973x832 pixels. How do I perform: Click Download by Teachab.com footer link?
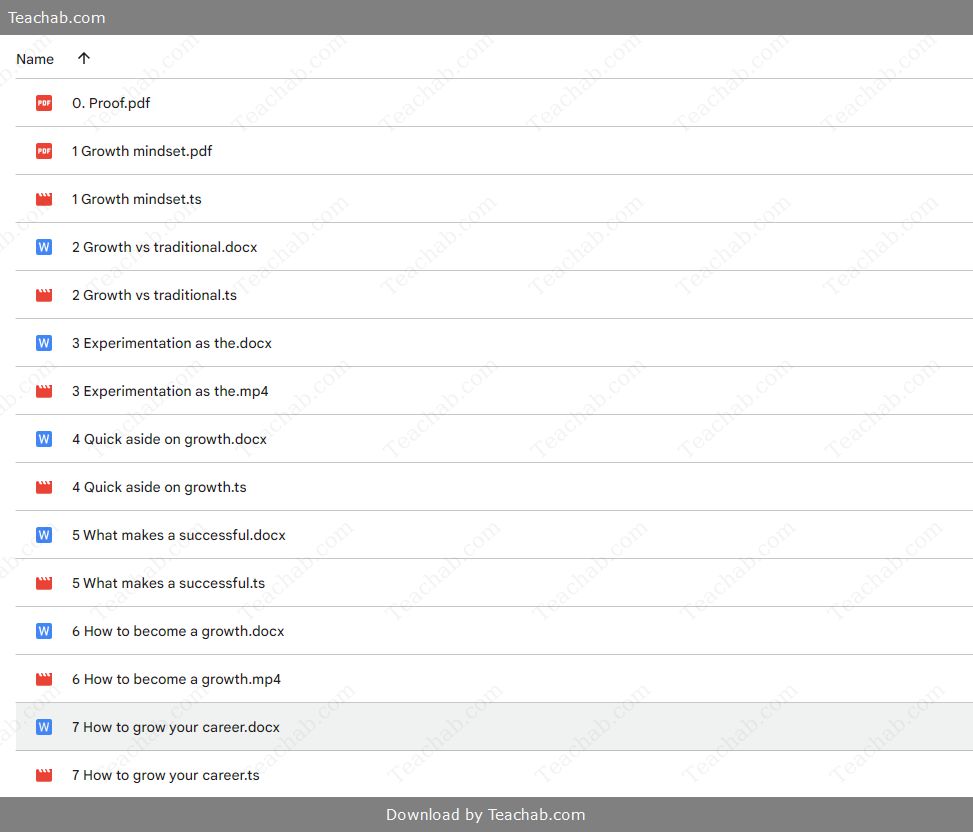(486, 815)
